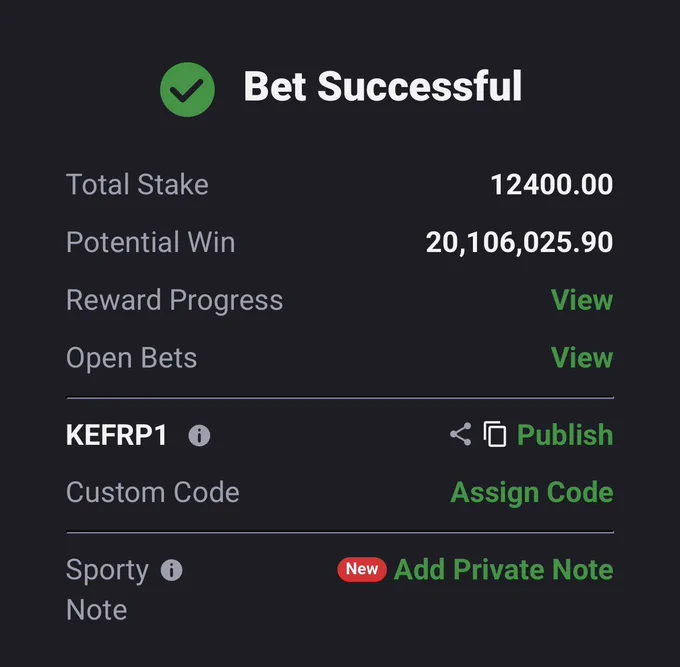Tap the Open Bets label

click(x=131, y=358)
